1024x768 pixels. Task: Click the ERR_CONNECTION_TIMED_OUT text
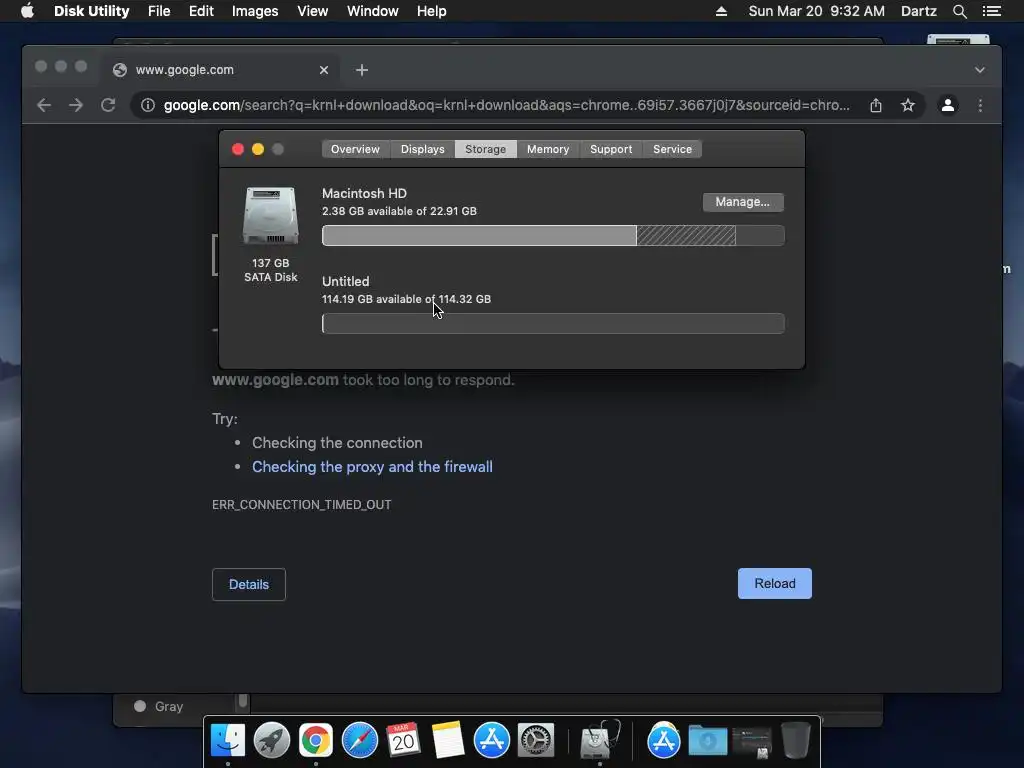coord(302,505)
